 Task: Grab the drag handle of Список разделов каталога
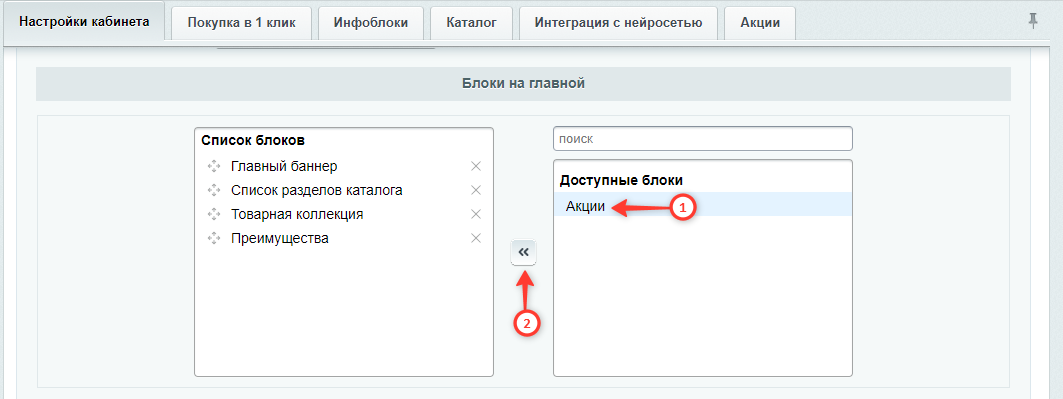[x=214, y=190]
